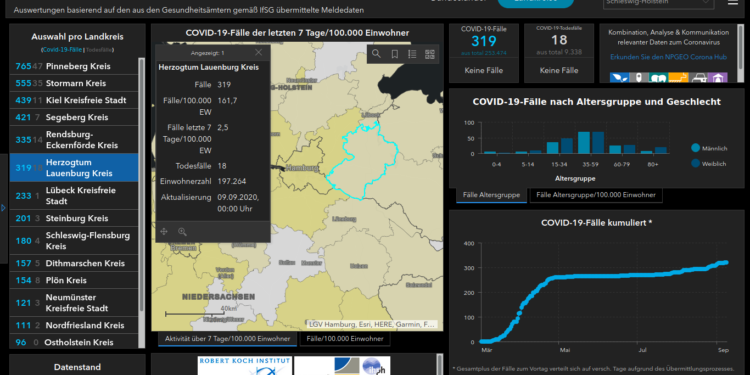Click the COVID-19-Fälle 319 indicator
The image size is (750, 375).
coord(484,41)
